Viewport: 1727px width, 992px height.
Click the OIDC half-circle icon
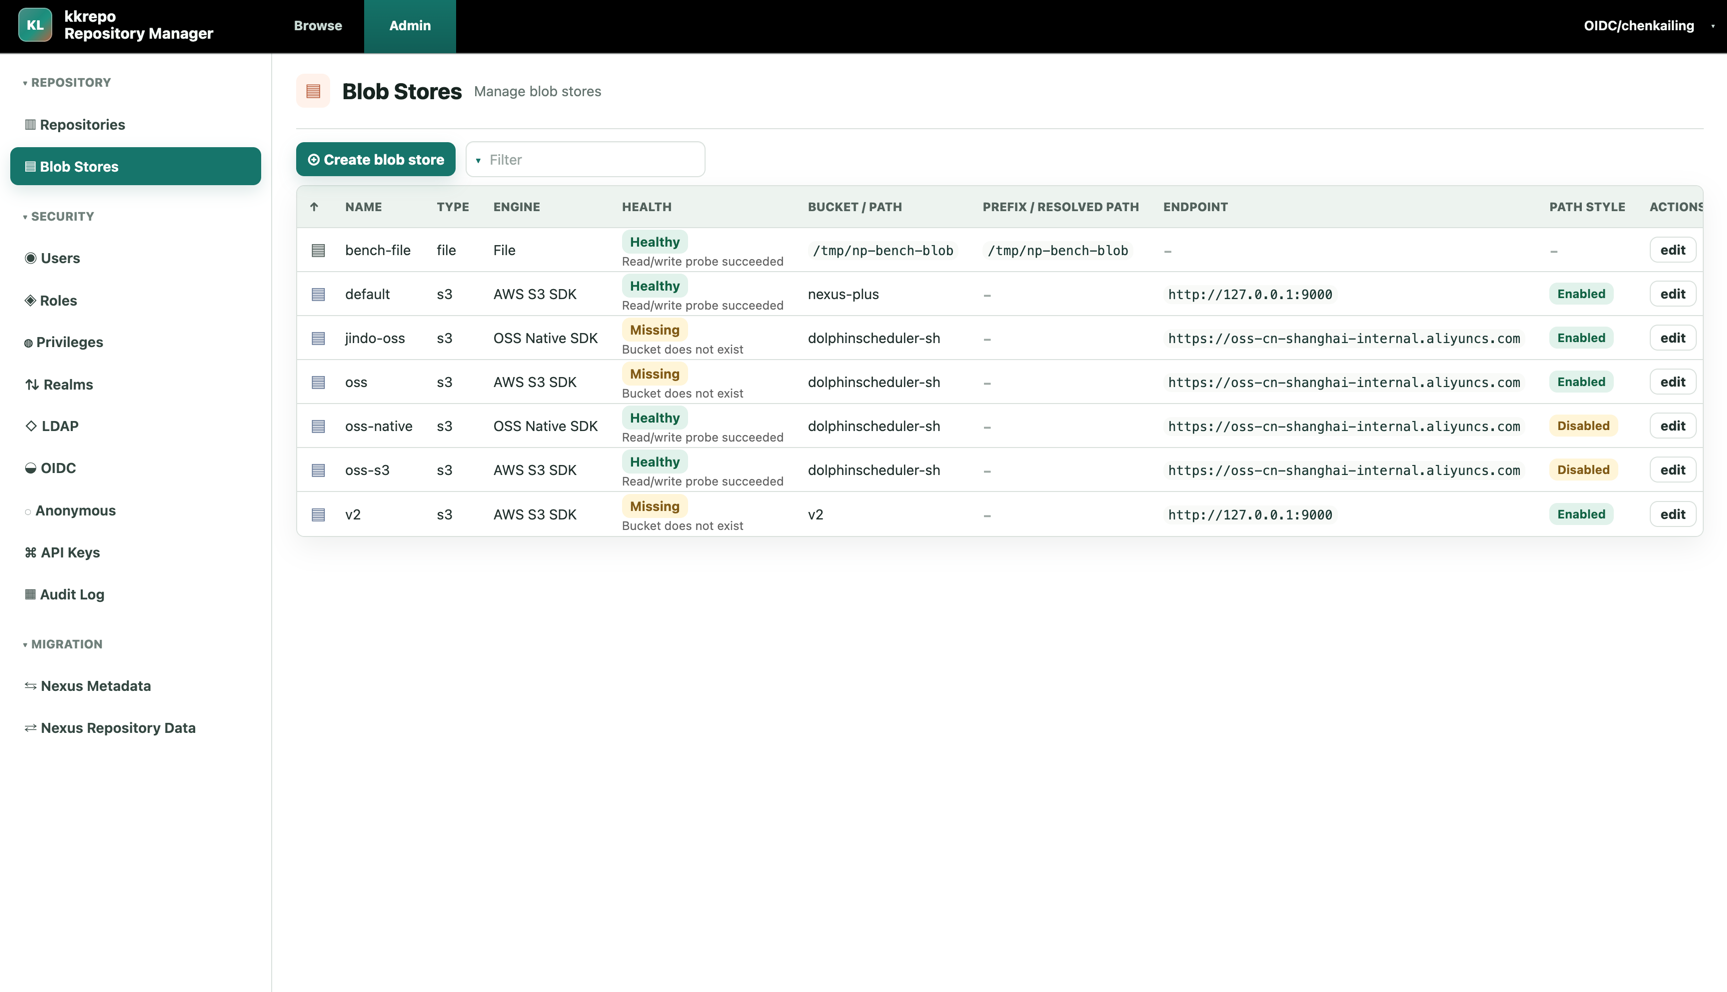[x=30, y=468]
